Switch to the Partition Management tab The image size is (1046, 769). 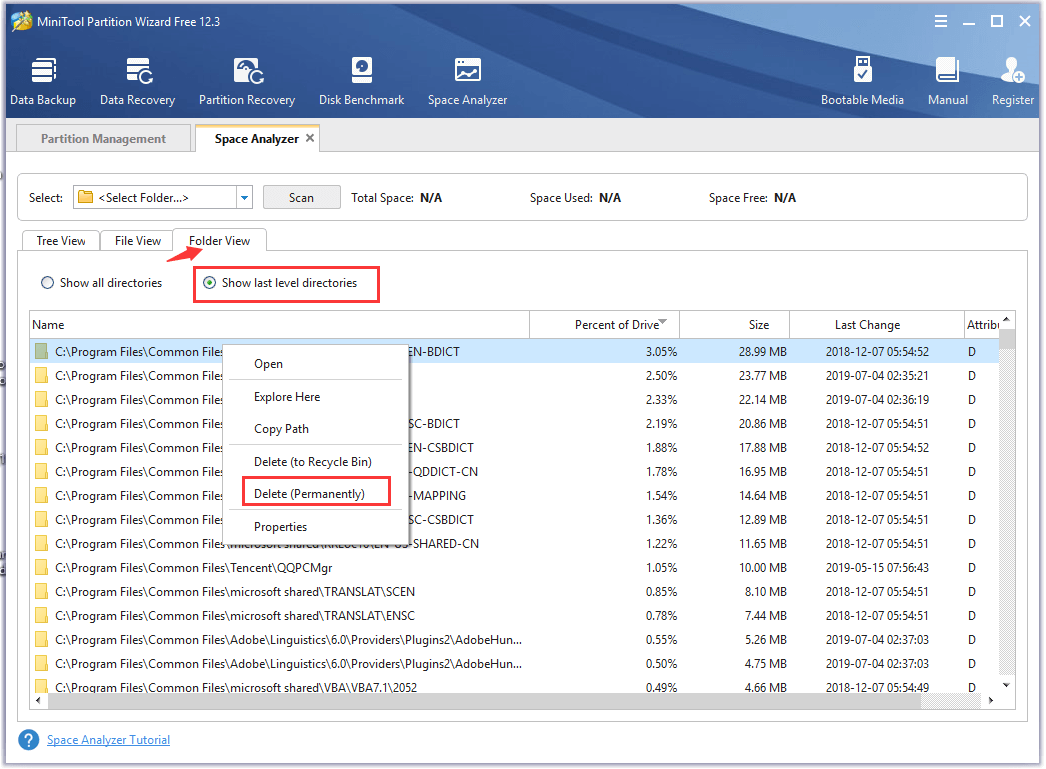point(103,139)
